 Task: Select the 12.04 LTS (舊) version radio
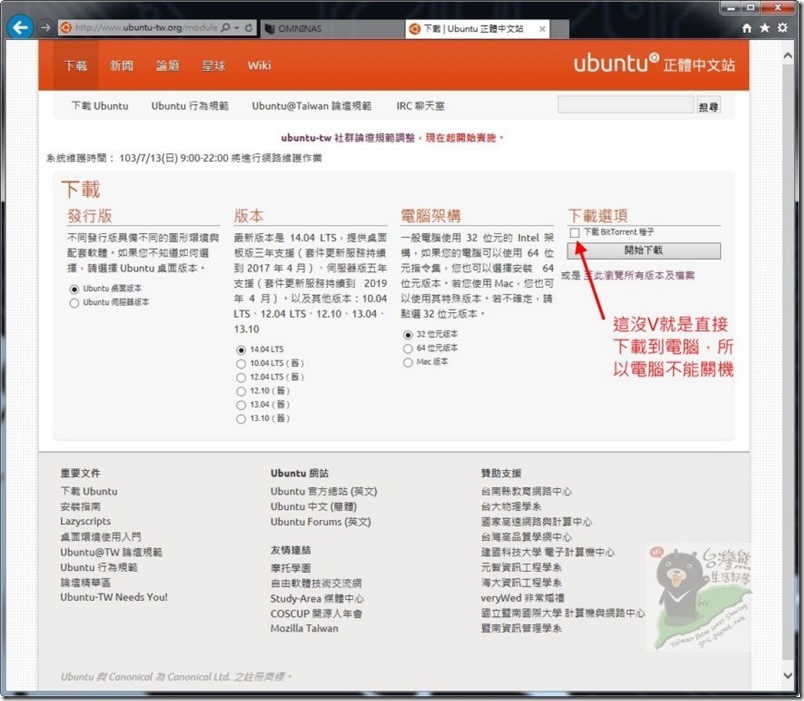point(241,378)
